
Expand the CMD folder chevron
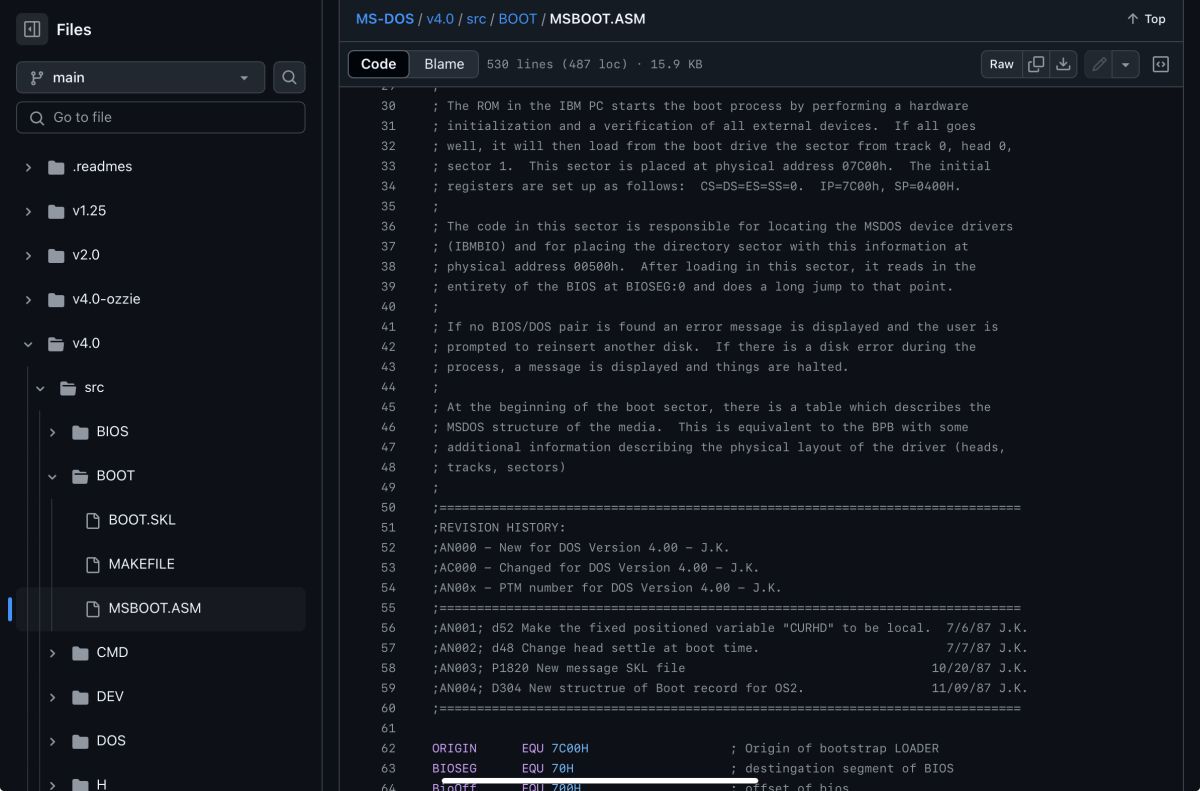[52, 652]
